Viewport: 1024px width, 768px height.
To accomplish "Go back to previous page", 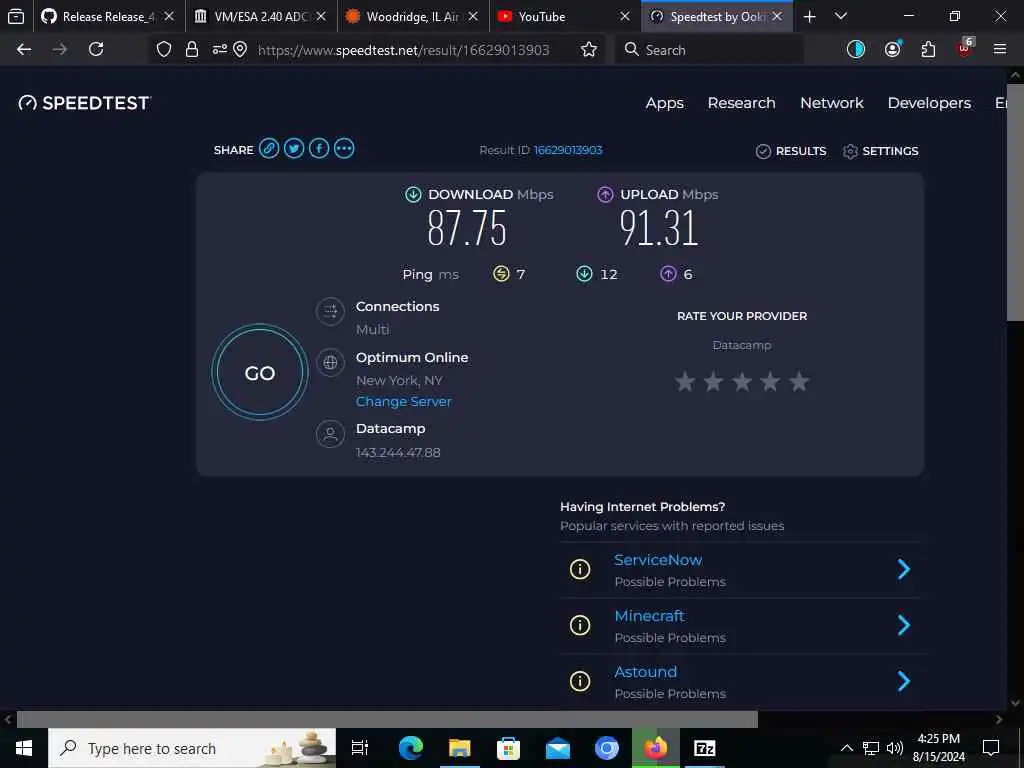I will pos(24,49).
